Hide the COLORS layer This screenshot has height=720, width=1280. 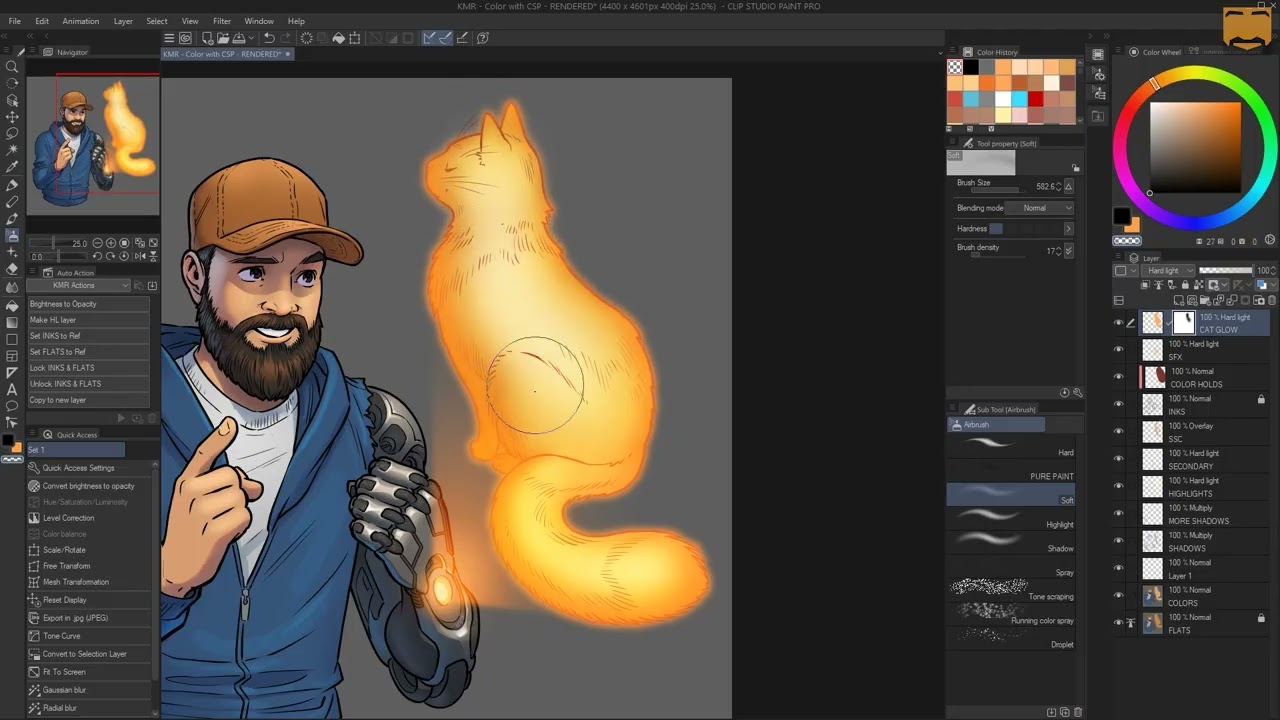coord(1118,595)
